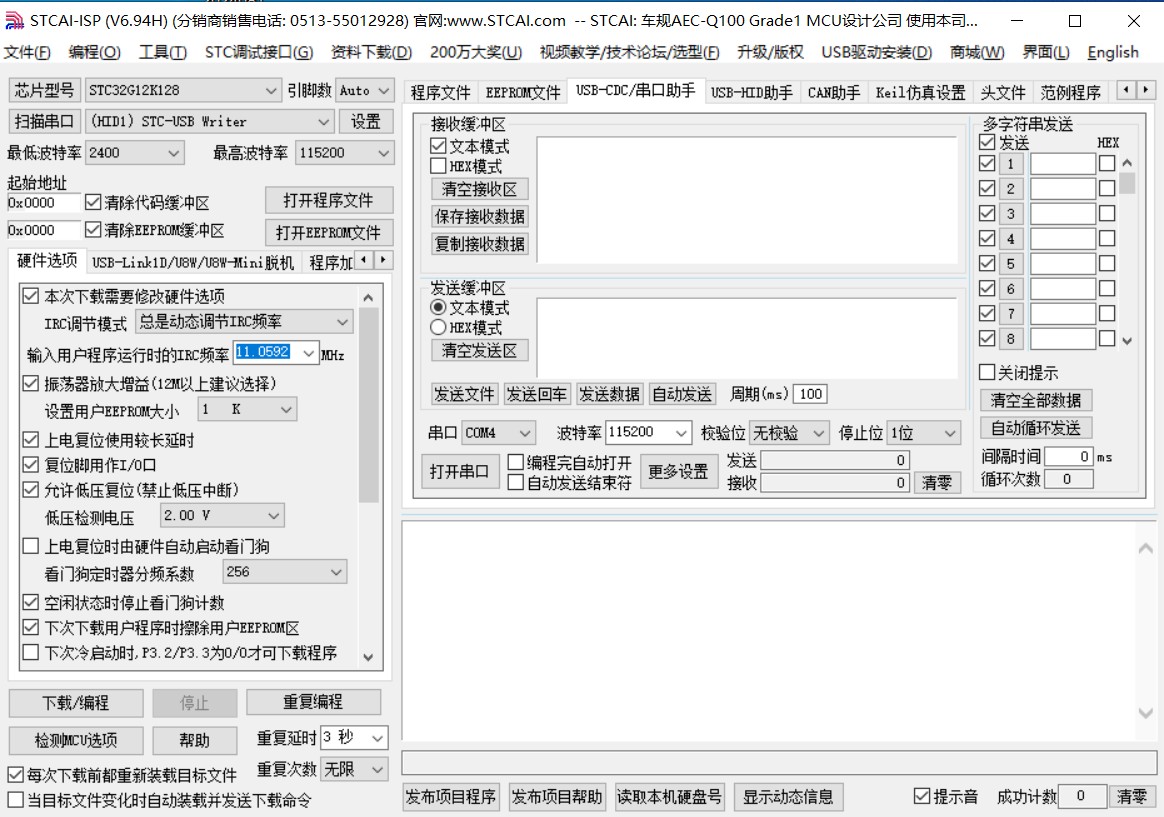This screenshot has width=1164, height=817.
Task: Open Keil仿真设置 tab
Action: tap(921, 93)
